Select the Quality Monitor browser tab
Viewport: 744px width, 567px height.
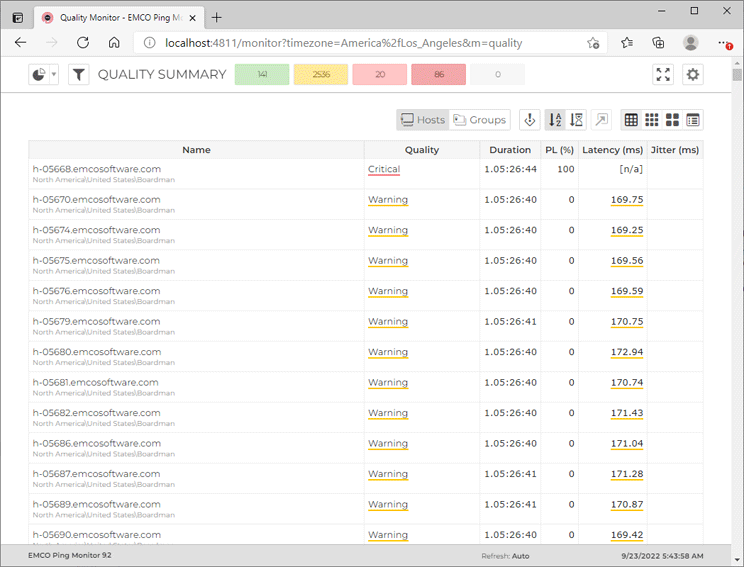(x=115, y=17)
